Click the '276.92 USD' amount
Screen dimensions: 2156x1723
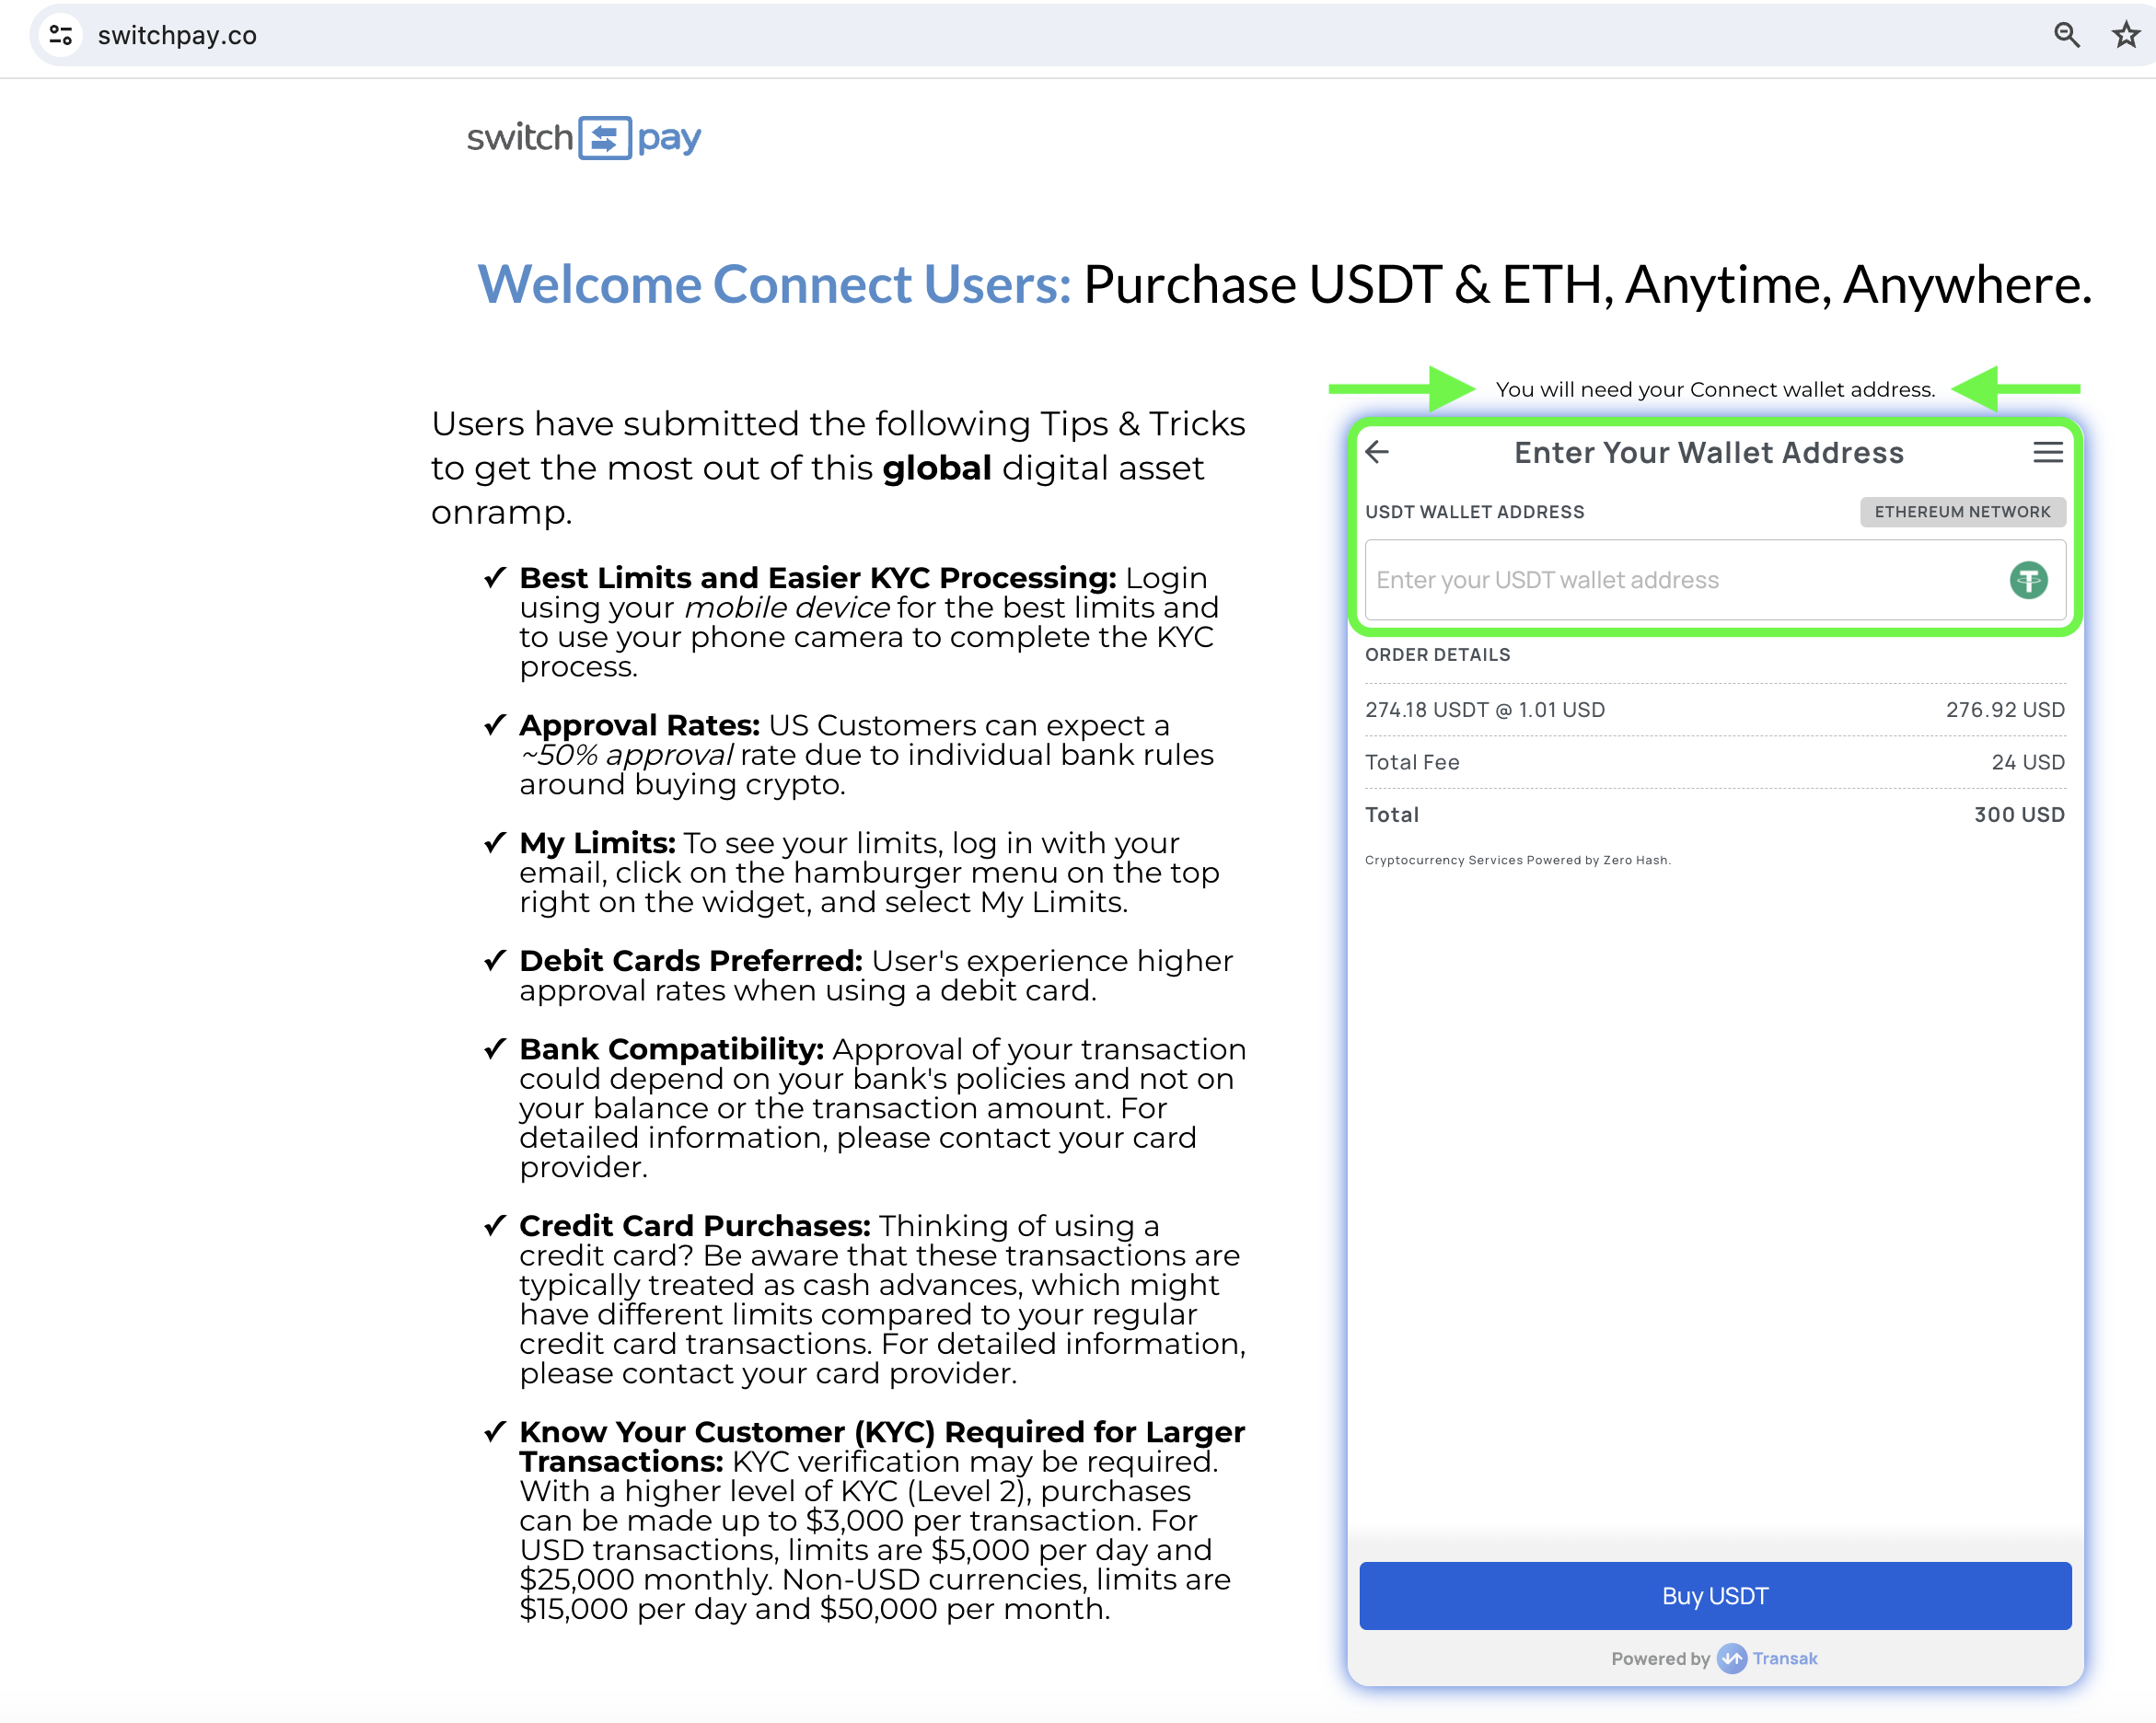coord(2004,710)
